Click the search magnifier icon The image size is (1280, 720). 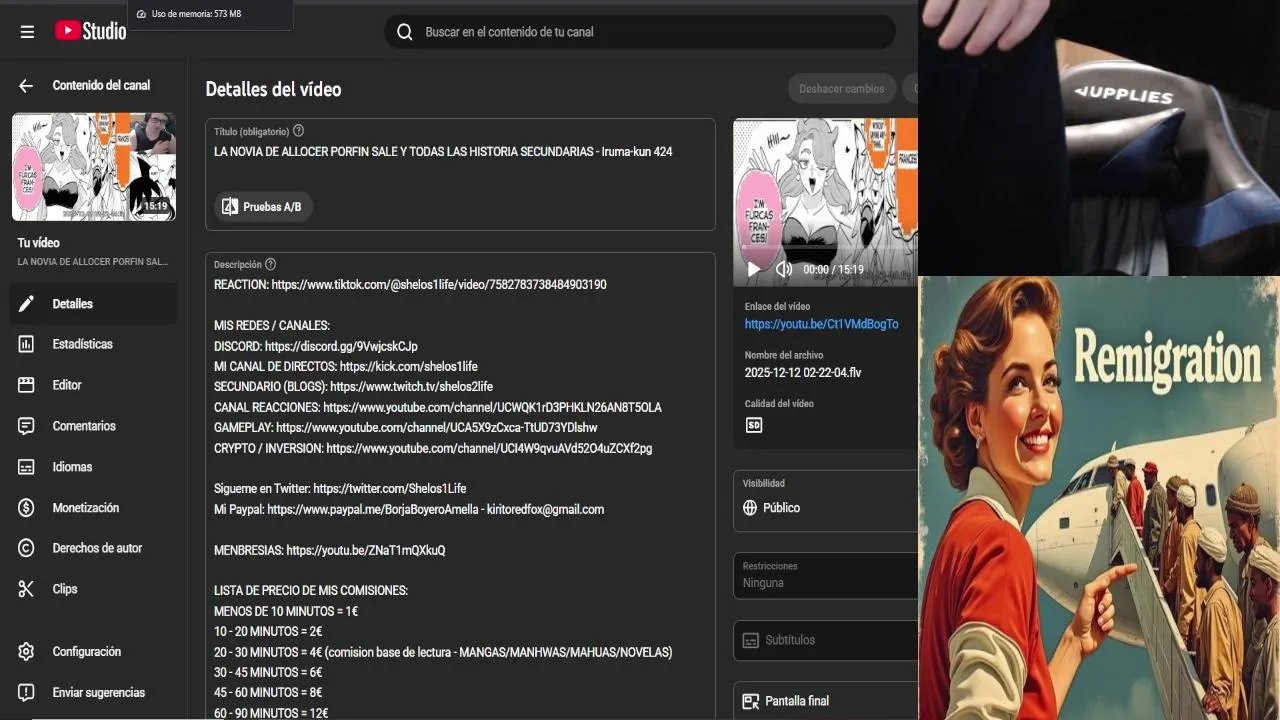coord(405,32)
